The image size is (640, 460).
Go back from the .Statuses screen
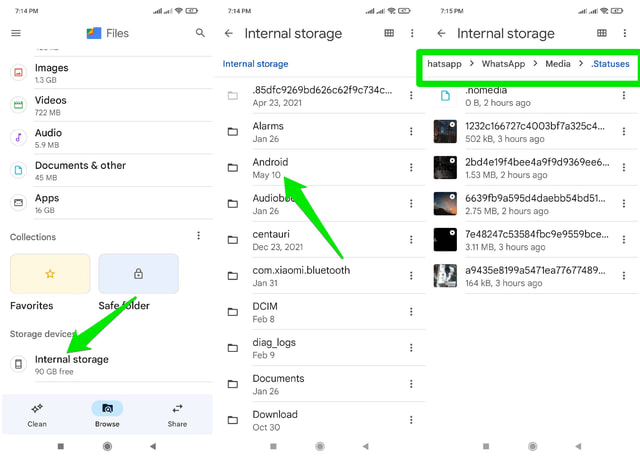tap(441, 33)
